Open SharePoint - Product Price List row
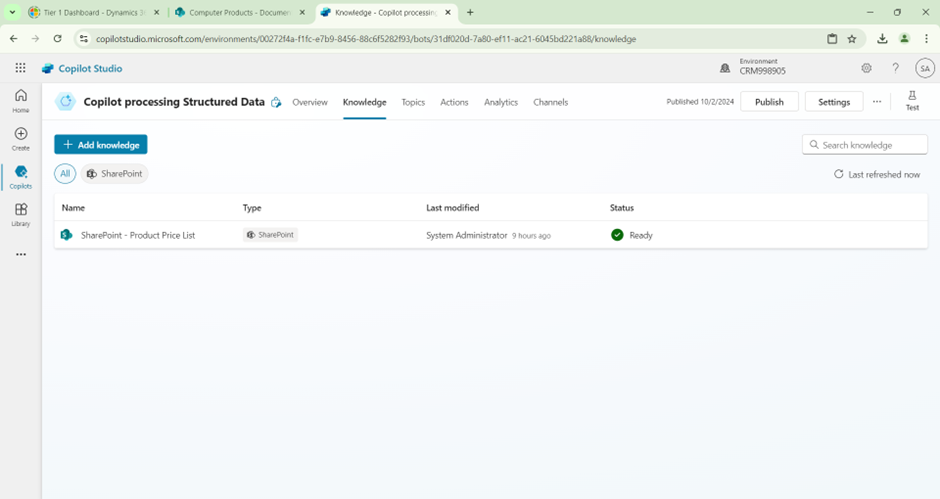 coord(138,235)
